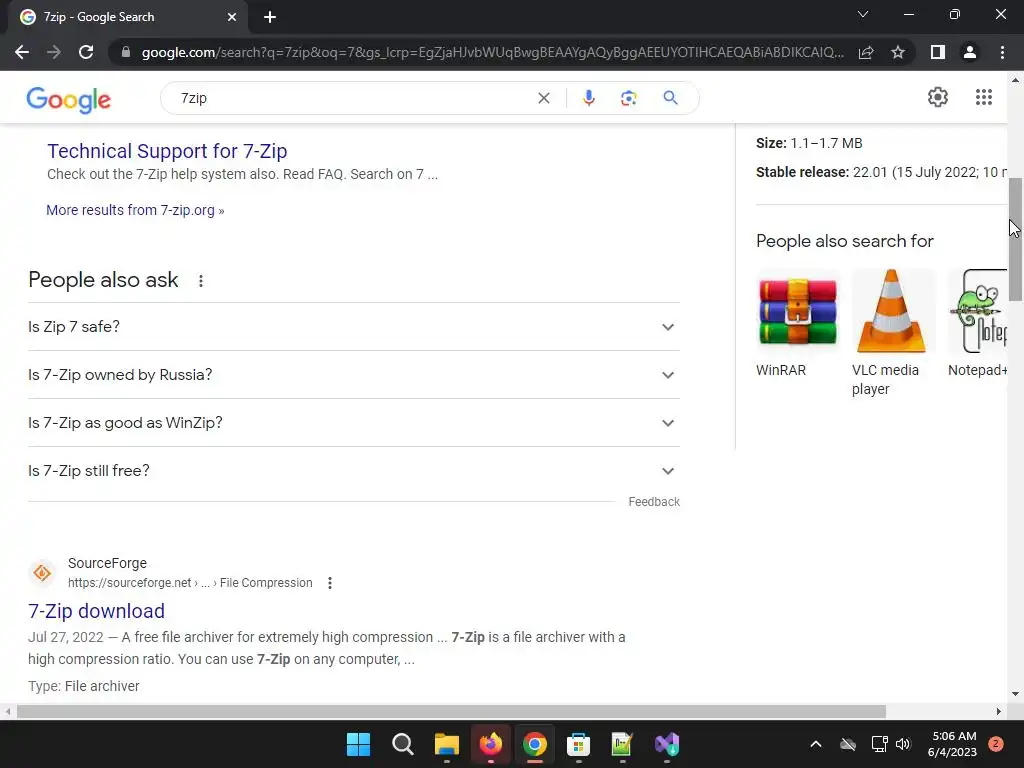1024x768 pixels.
Task: Bookmark this tab with the star
Action: click(x=898, y=52)
